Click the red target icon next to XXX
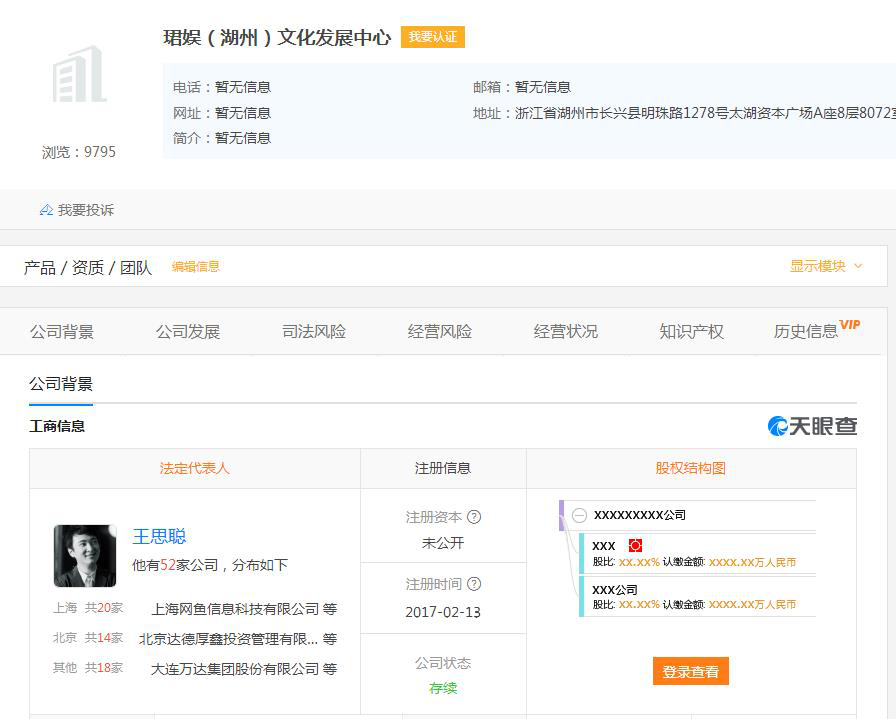Screen dimensions: 896x719 pos(635,545)
